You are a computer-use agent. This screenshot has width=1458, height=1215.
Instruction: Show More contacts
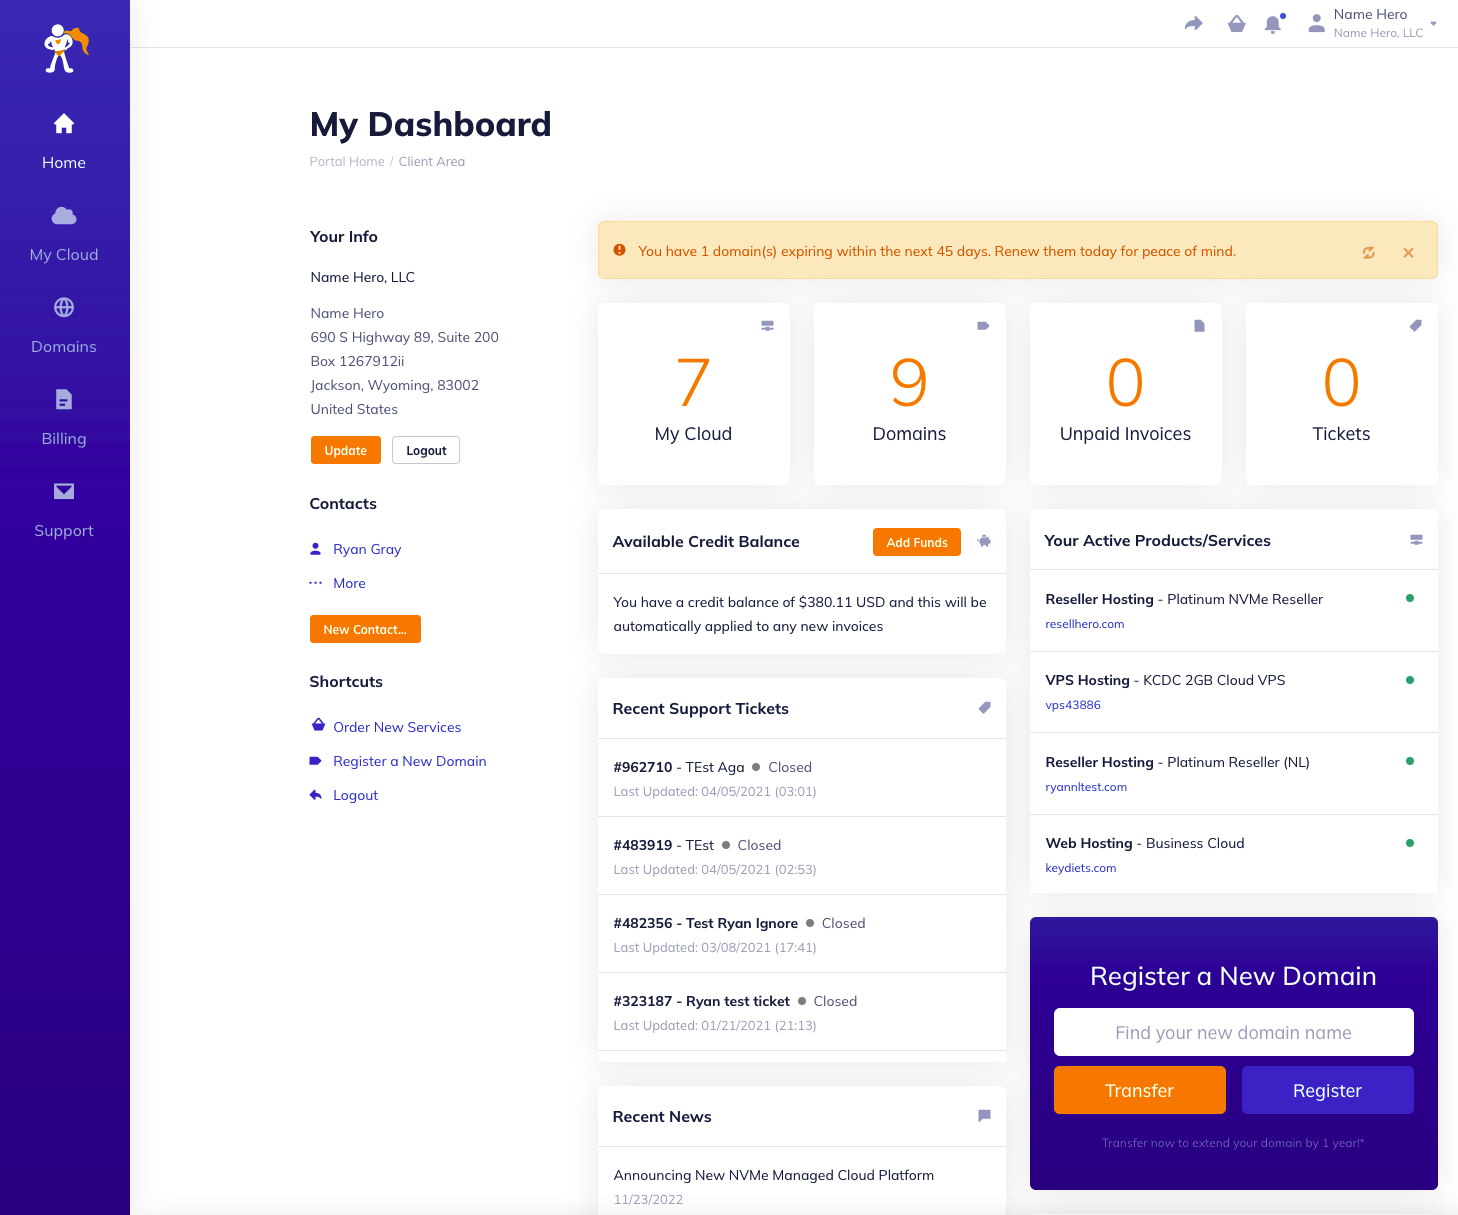[x=349, y=583]
